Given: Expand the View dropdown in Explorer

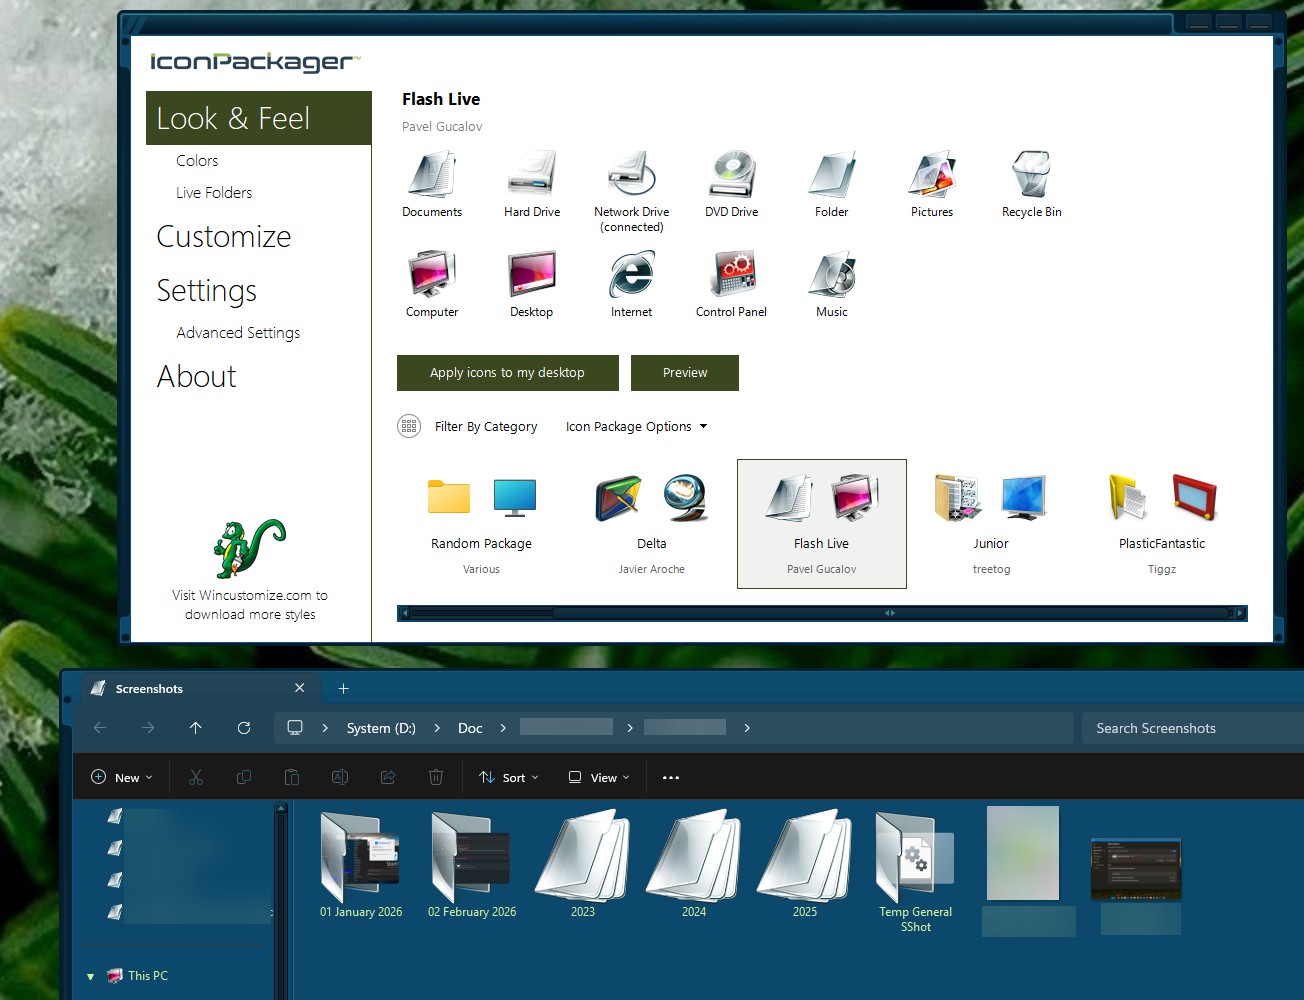Looking at the screenshot, I should click(599, 778).
